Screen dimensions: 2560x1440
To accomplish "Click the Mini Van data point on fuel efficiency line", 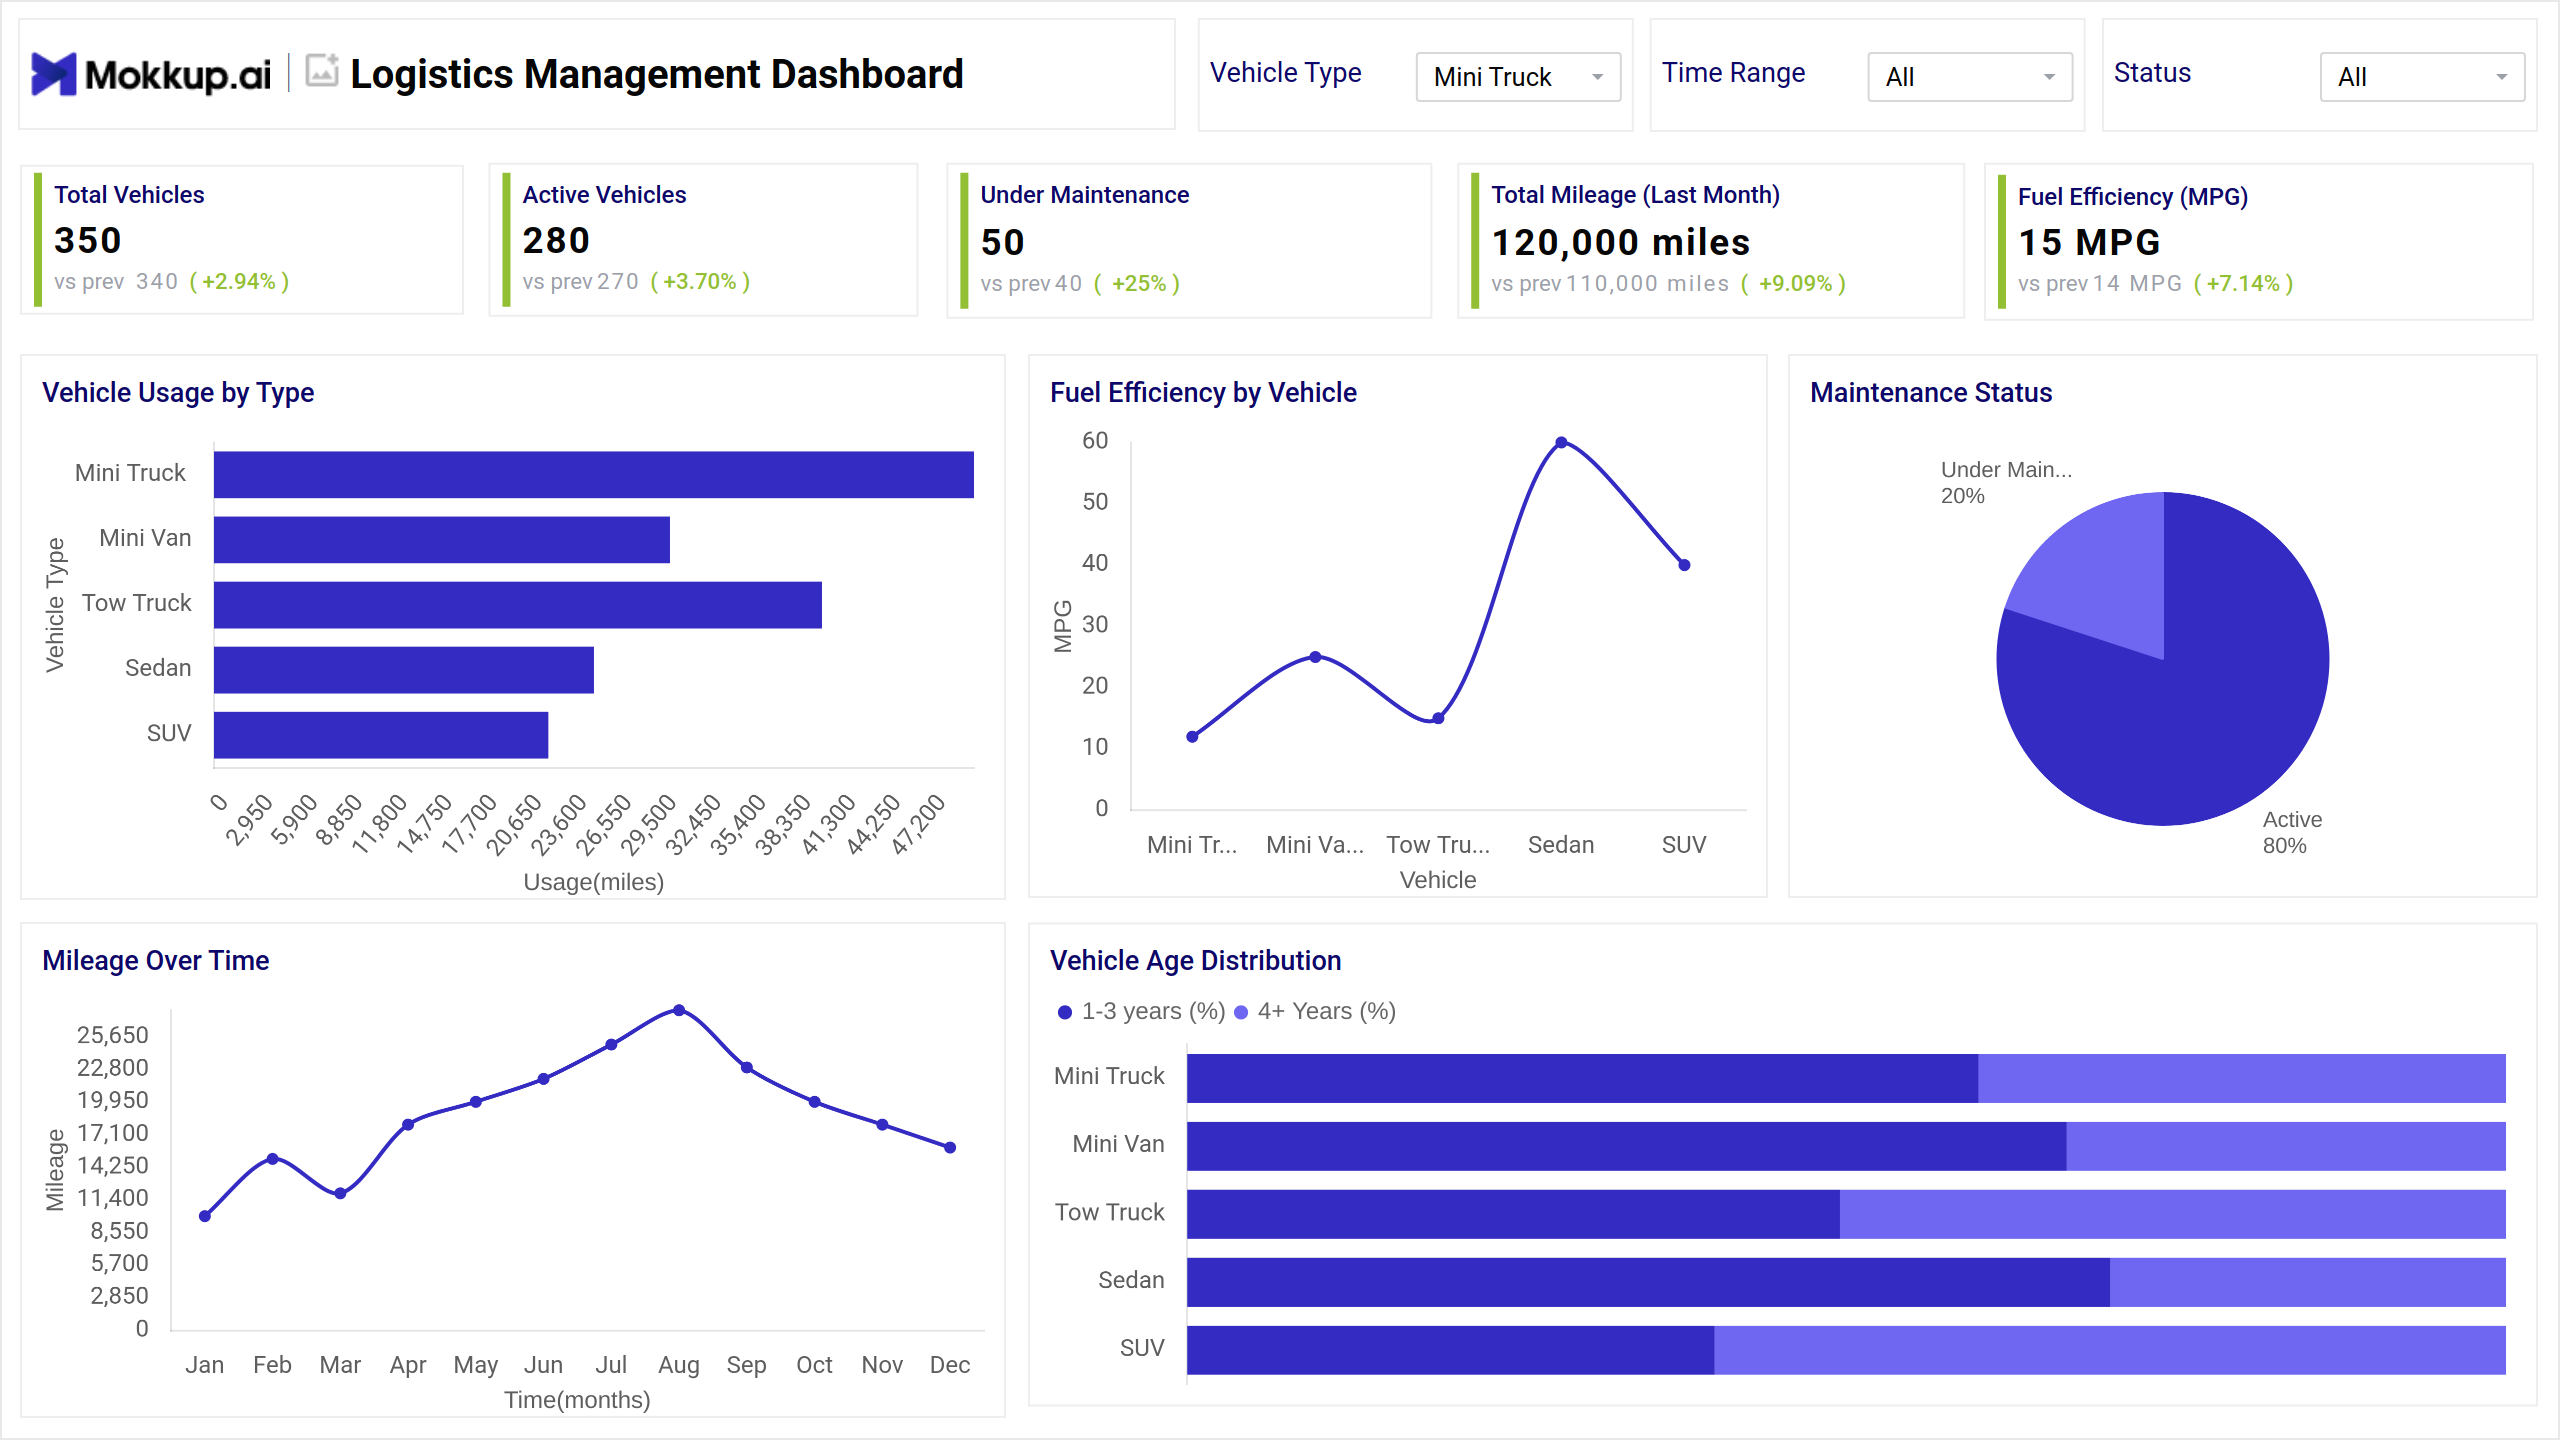I will pos(1315,657).
